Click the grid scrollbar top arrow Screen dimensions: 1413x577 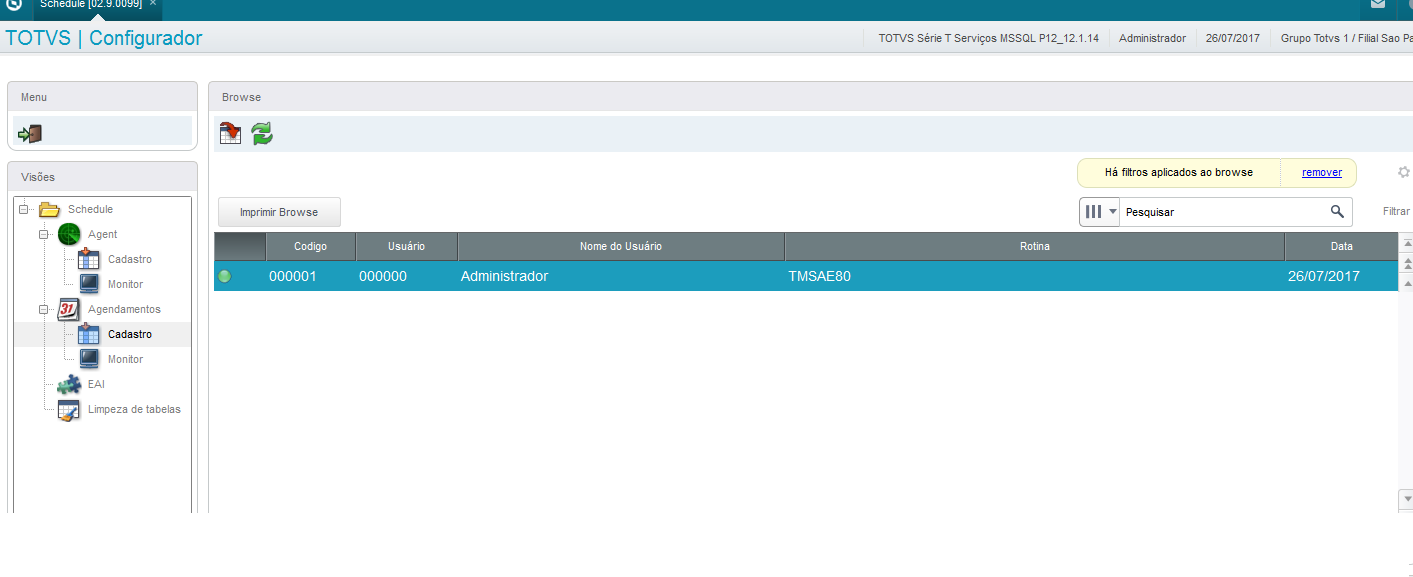(x=1406, y=243)
